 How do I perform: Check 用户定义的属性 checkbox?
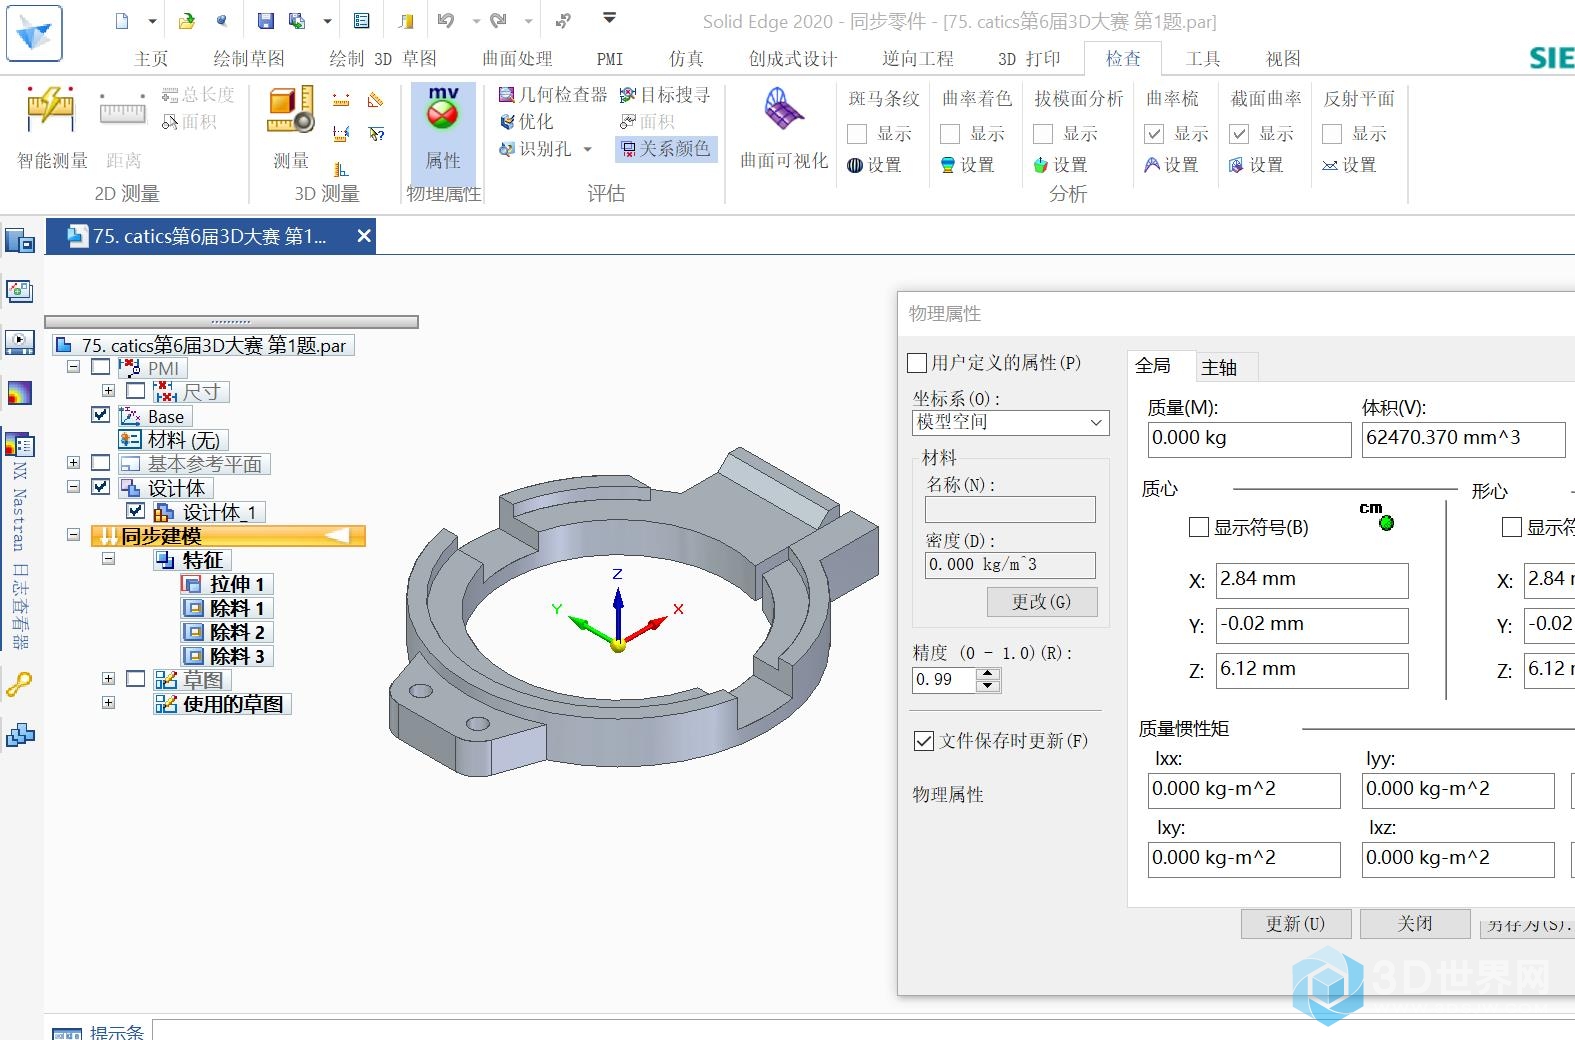tap(917, 362)
